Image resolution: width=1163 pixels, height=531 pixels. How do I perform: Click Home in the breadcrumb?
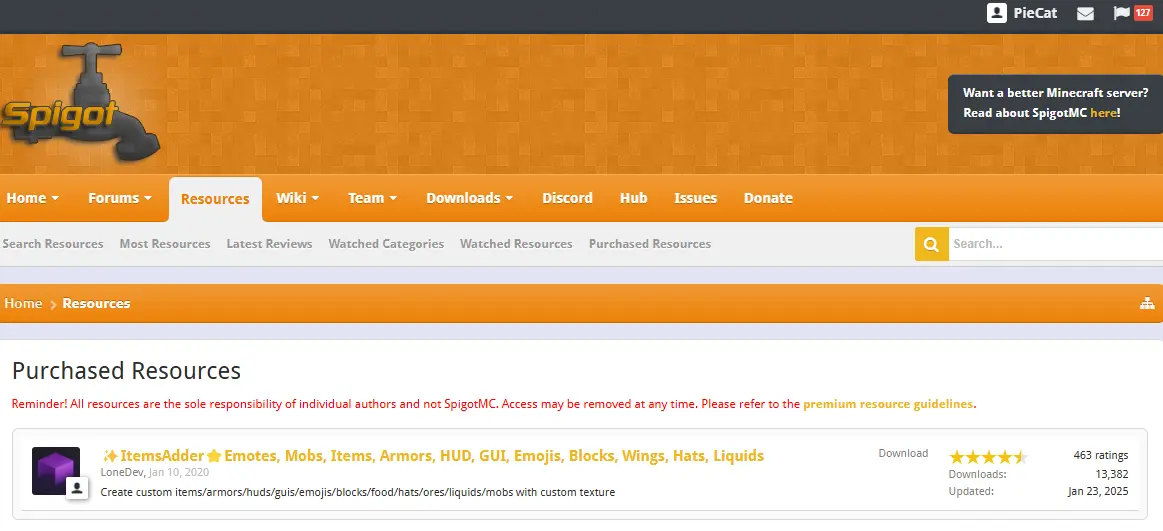23,303
